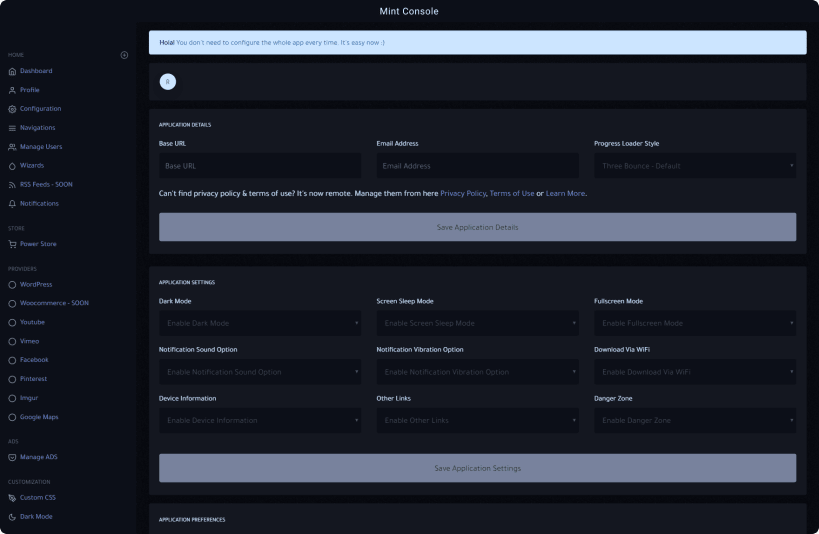Click the Hola info banner
819x534 pixels.
(477, 42)
